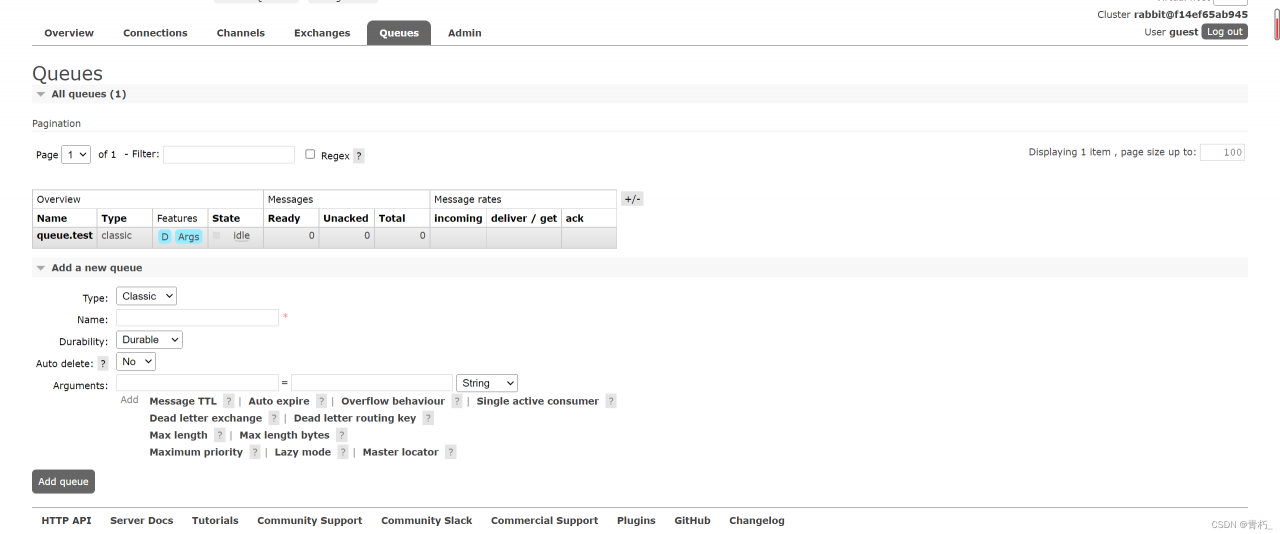This screenshot has height=534, width=1280.
Task: Open help for Auto expire argument
Action: (321, 401)
